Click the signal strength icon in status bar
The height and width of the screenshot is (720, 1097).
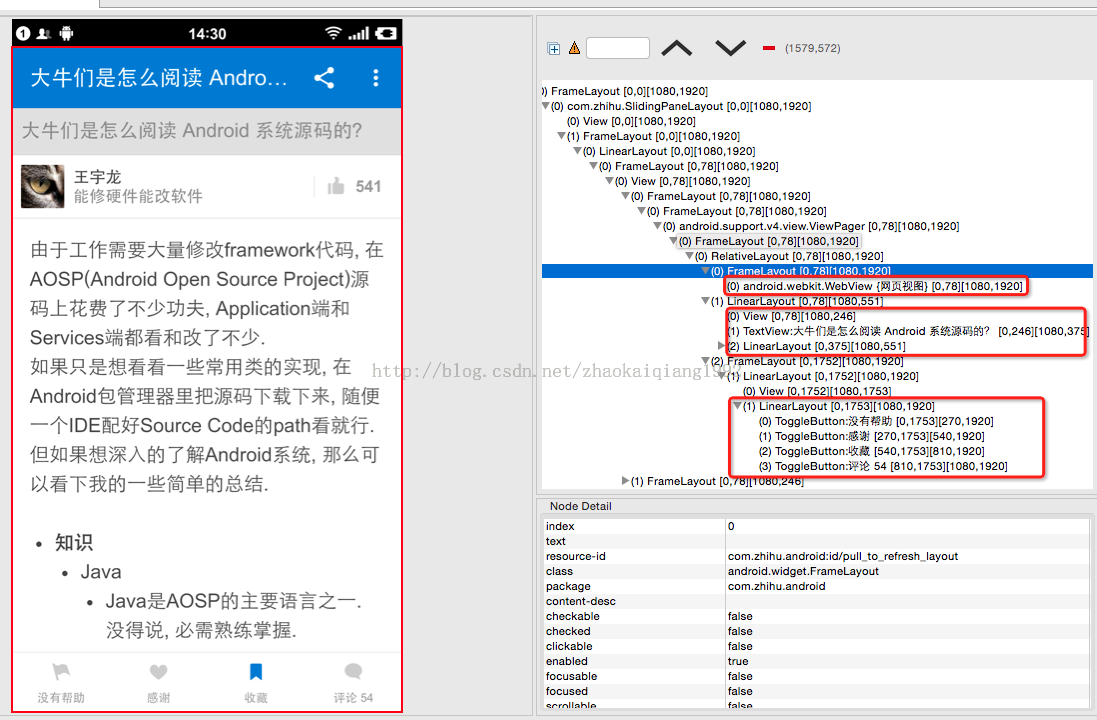[359, 33]
